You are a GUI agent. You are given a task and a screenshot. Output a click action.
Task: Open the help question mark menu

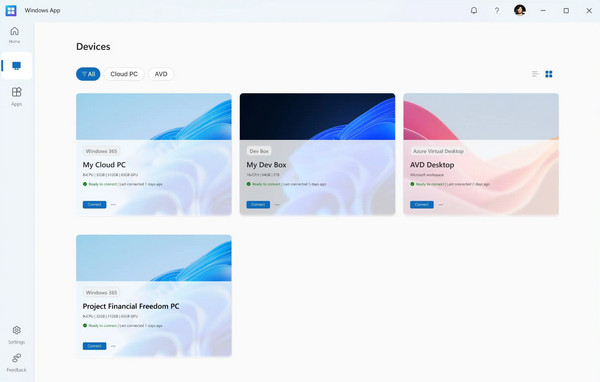pos(497,11)
